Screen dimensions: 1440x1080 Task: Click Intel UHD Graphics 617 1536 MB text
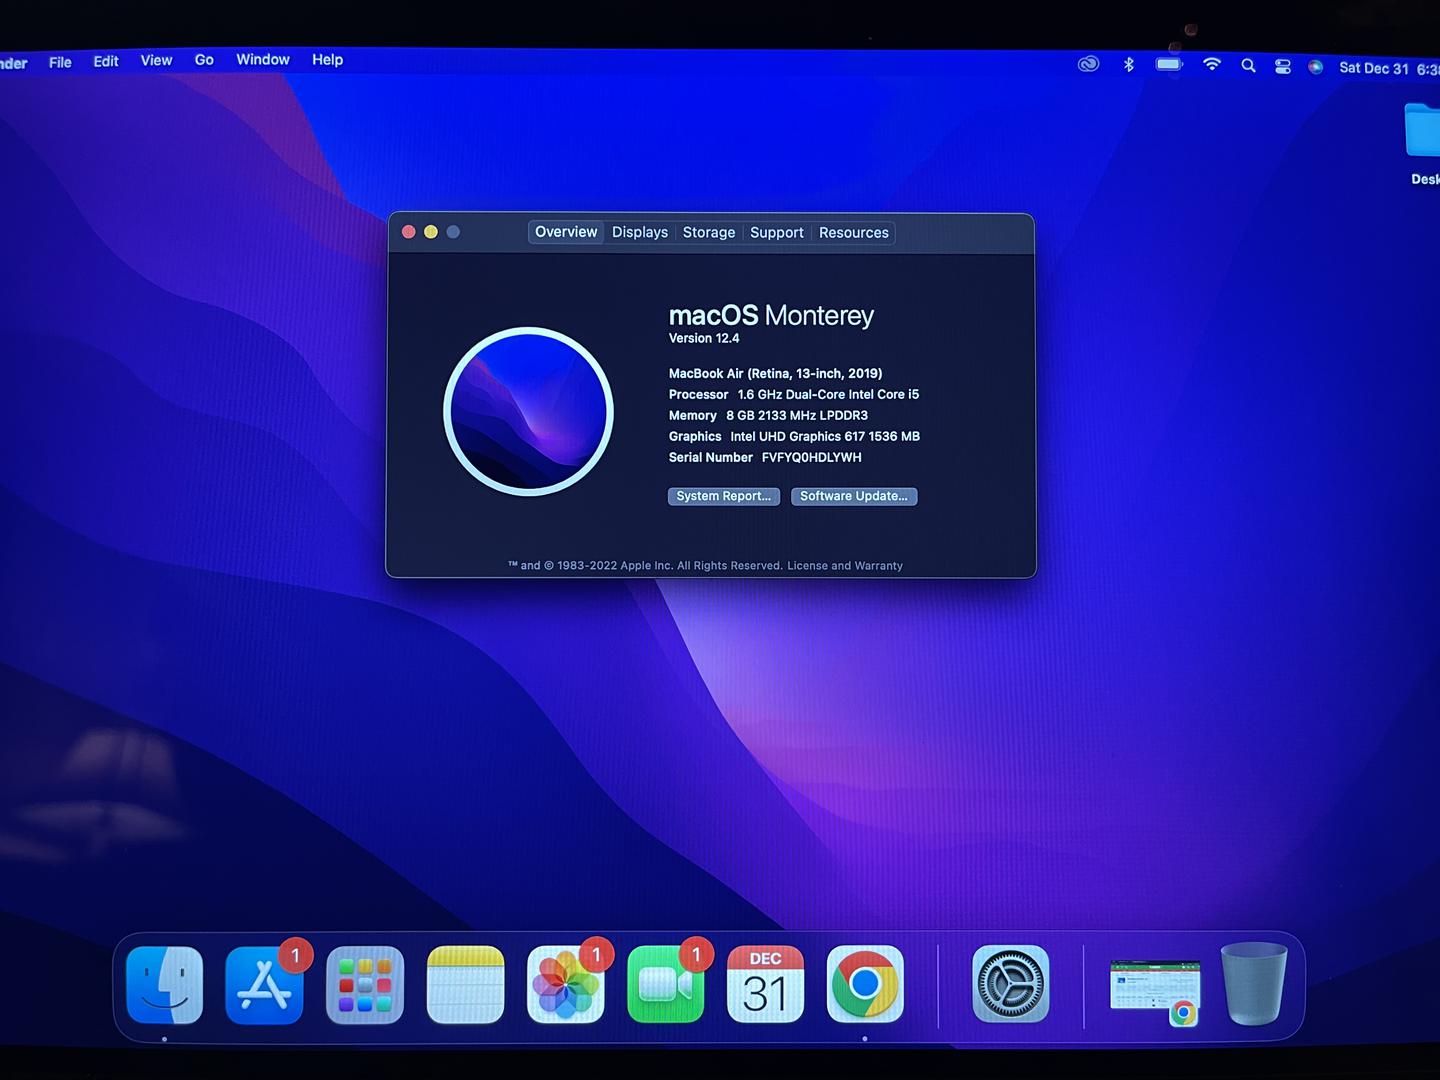[x=825, y=436]
